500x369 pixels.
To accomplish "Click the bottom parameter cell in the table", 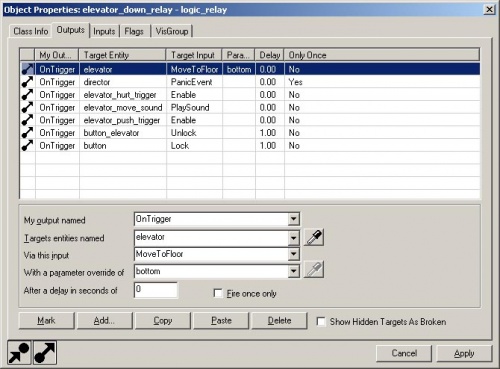I will [x=239, y=69].
